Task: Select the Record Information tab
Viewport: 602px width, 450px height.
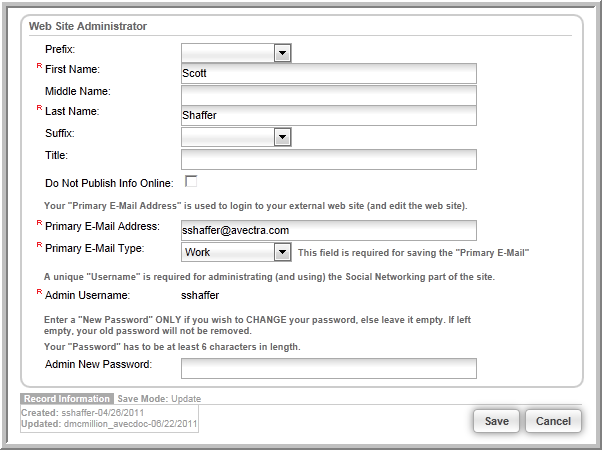Action: point(67,399)
